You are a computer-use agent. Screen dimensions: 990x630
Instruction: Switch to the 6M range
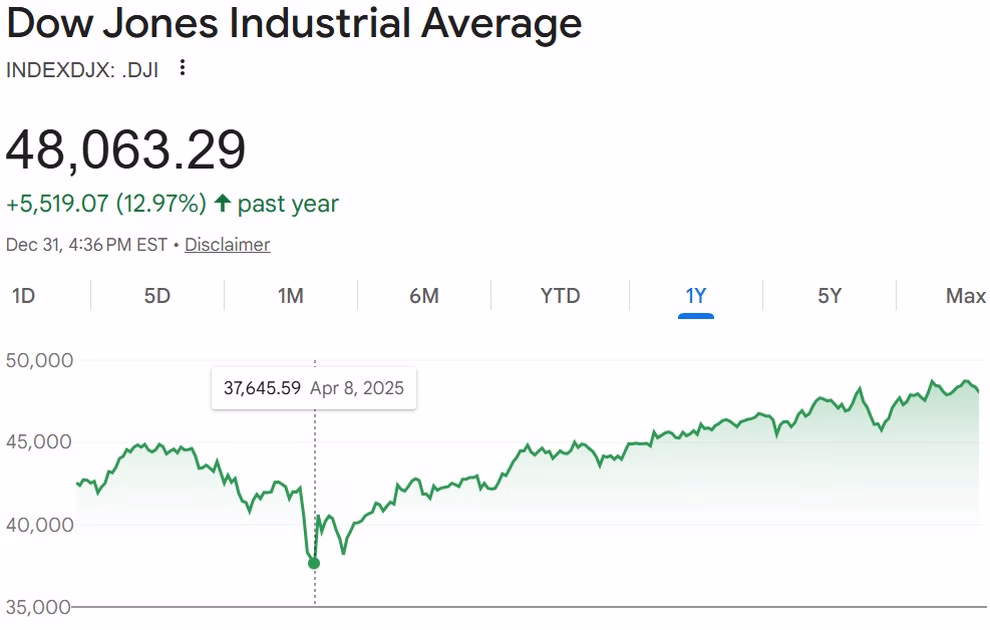422,296
